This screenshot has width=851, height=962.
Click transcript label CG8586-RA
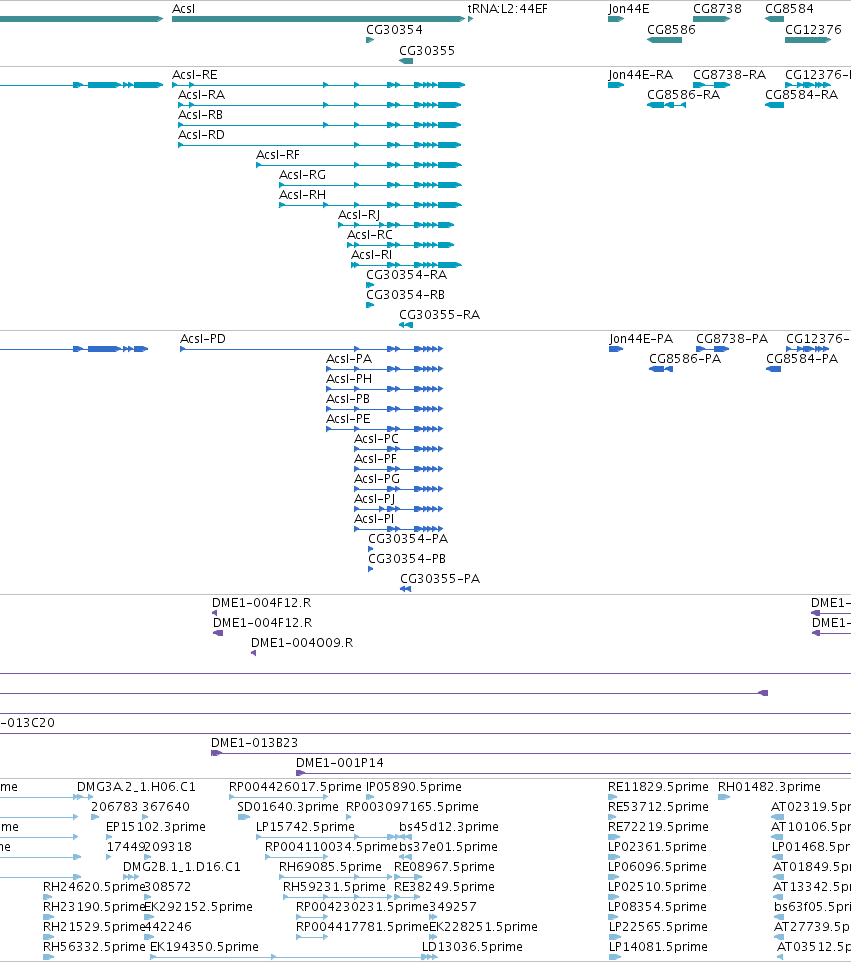click(x=683, y=94)
